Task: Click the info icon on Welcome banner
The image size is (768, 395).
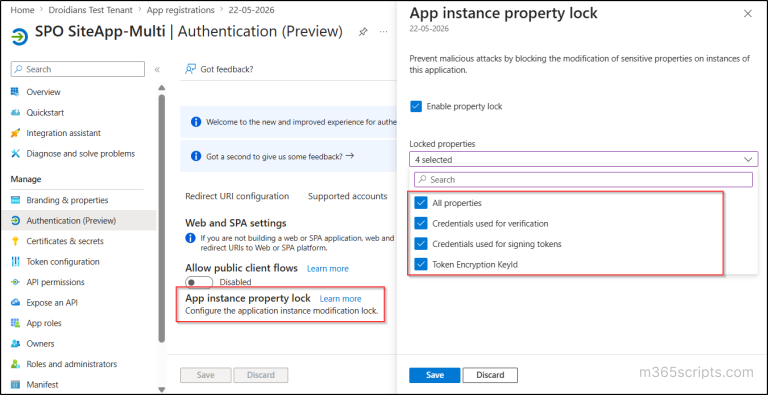Action: point(195,122)
